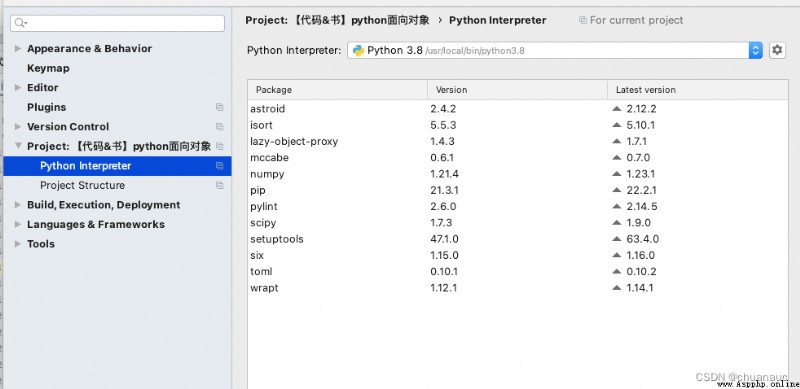Expand the Editor settings node

(18, 87)
